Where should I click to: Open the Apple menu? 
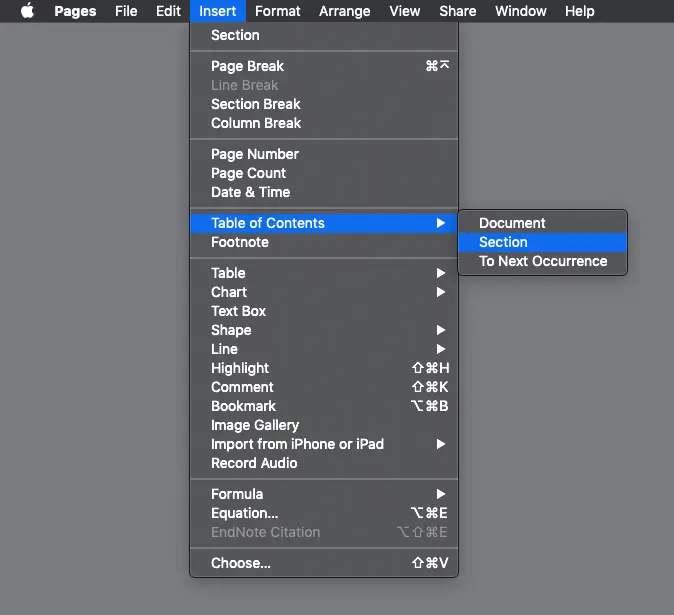coord(28,11)
